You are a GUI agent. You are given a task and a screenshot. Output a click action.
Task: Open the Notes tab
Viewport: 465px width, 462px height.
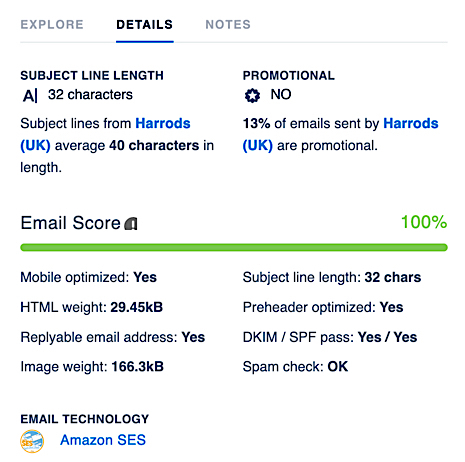228,25
